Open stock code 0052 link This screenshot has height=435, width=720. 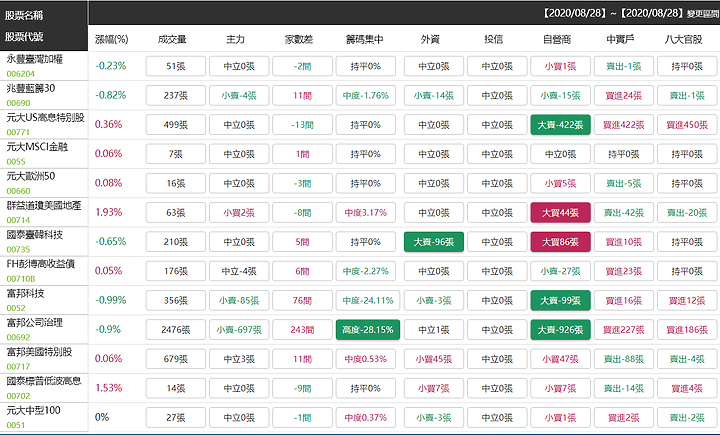click(16, 308)
